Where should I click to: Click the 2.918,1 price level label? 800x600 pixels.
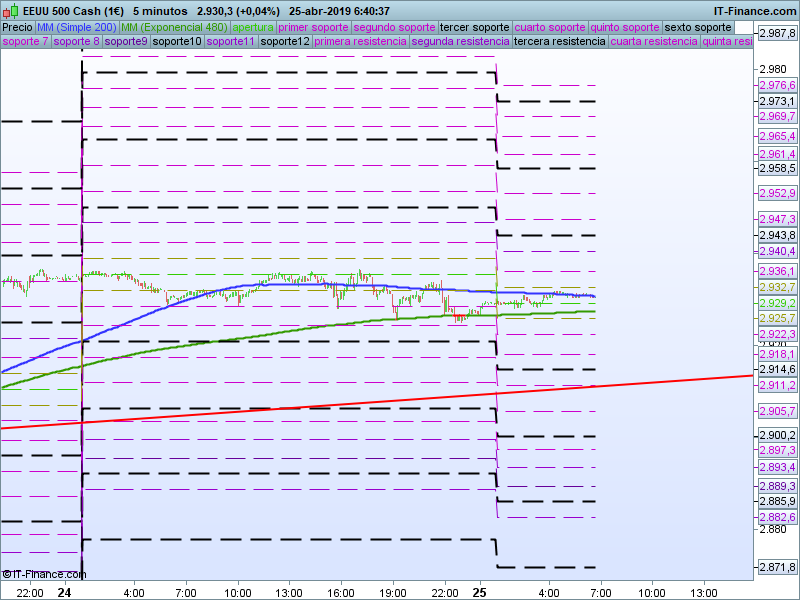(x=777, y=354)
